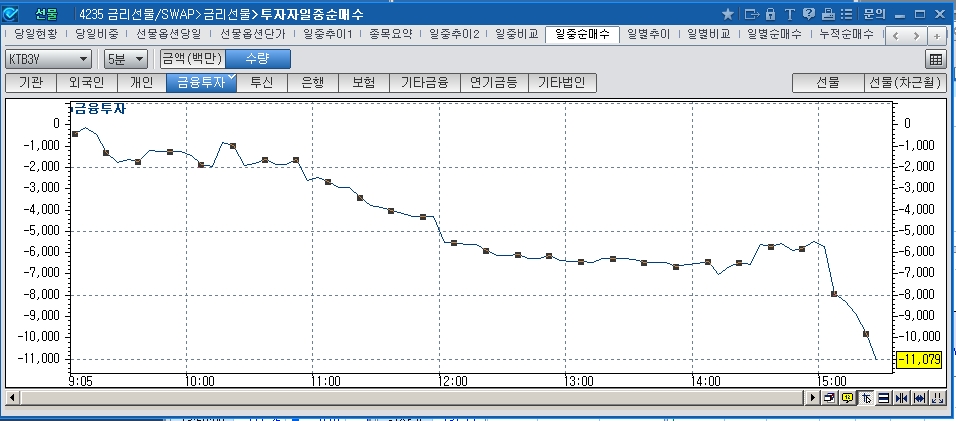Switch to the 일중비교 tab

pyautogui.click(x=516, y=35)
